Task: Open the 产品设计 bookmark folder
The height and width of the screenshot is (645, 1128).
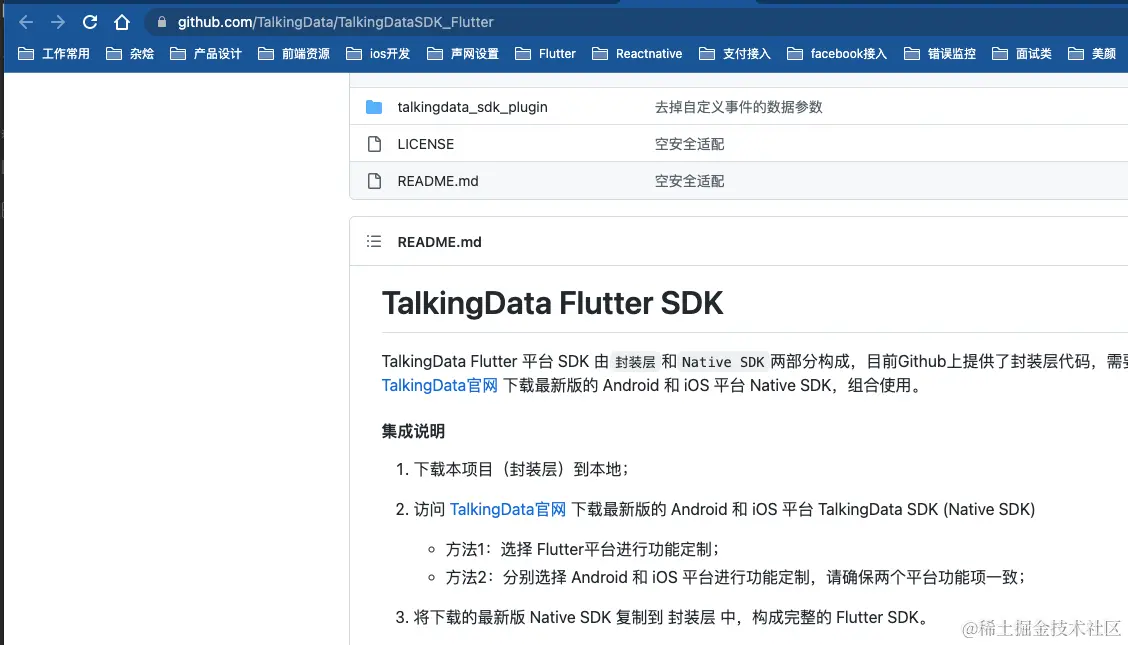Action: tap(206, 54)
